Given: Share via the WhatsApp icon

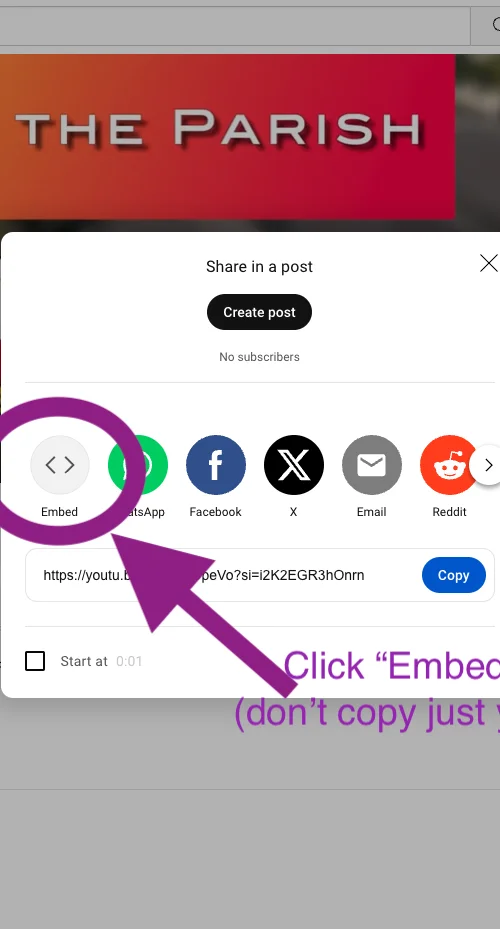Looking at the screenshot, I should [x=138, y=465].
